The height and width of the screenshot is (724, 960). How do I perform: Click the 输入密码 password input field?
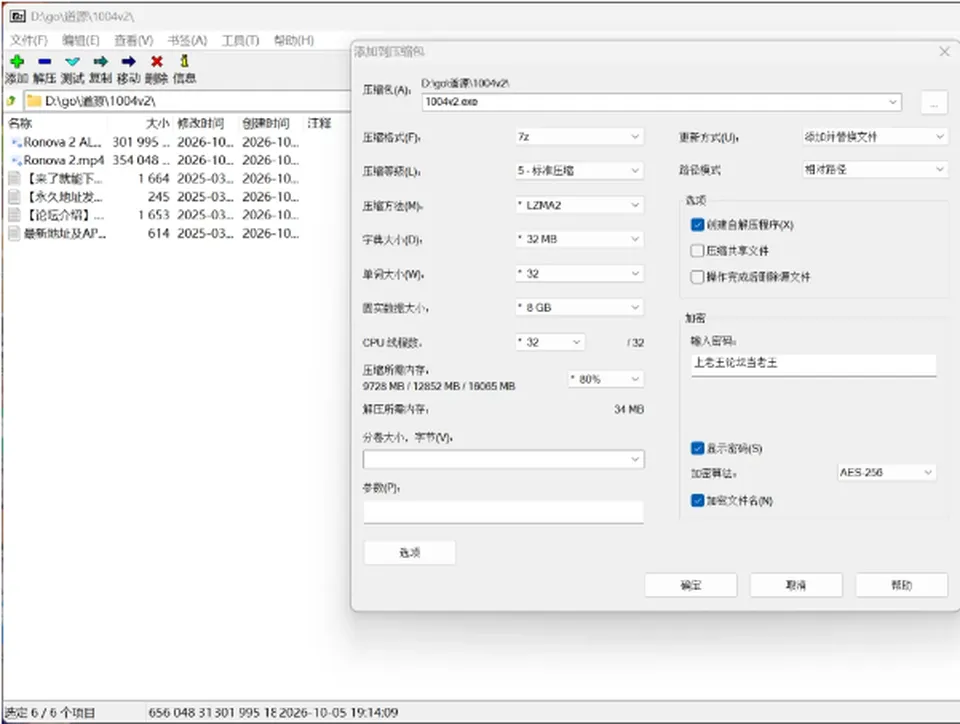pos(814,364)
